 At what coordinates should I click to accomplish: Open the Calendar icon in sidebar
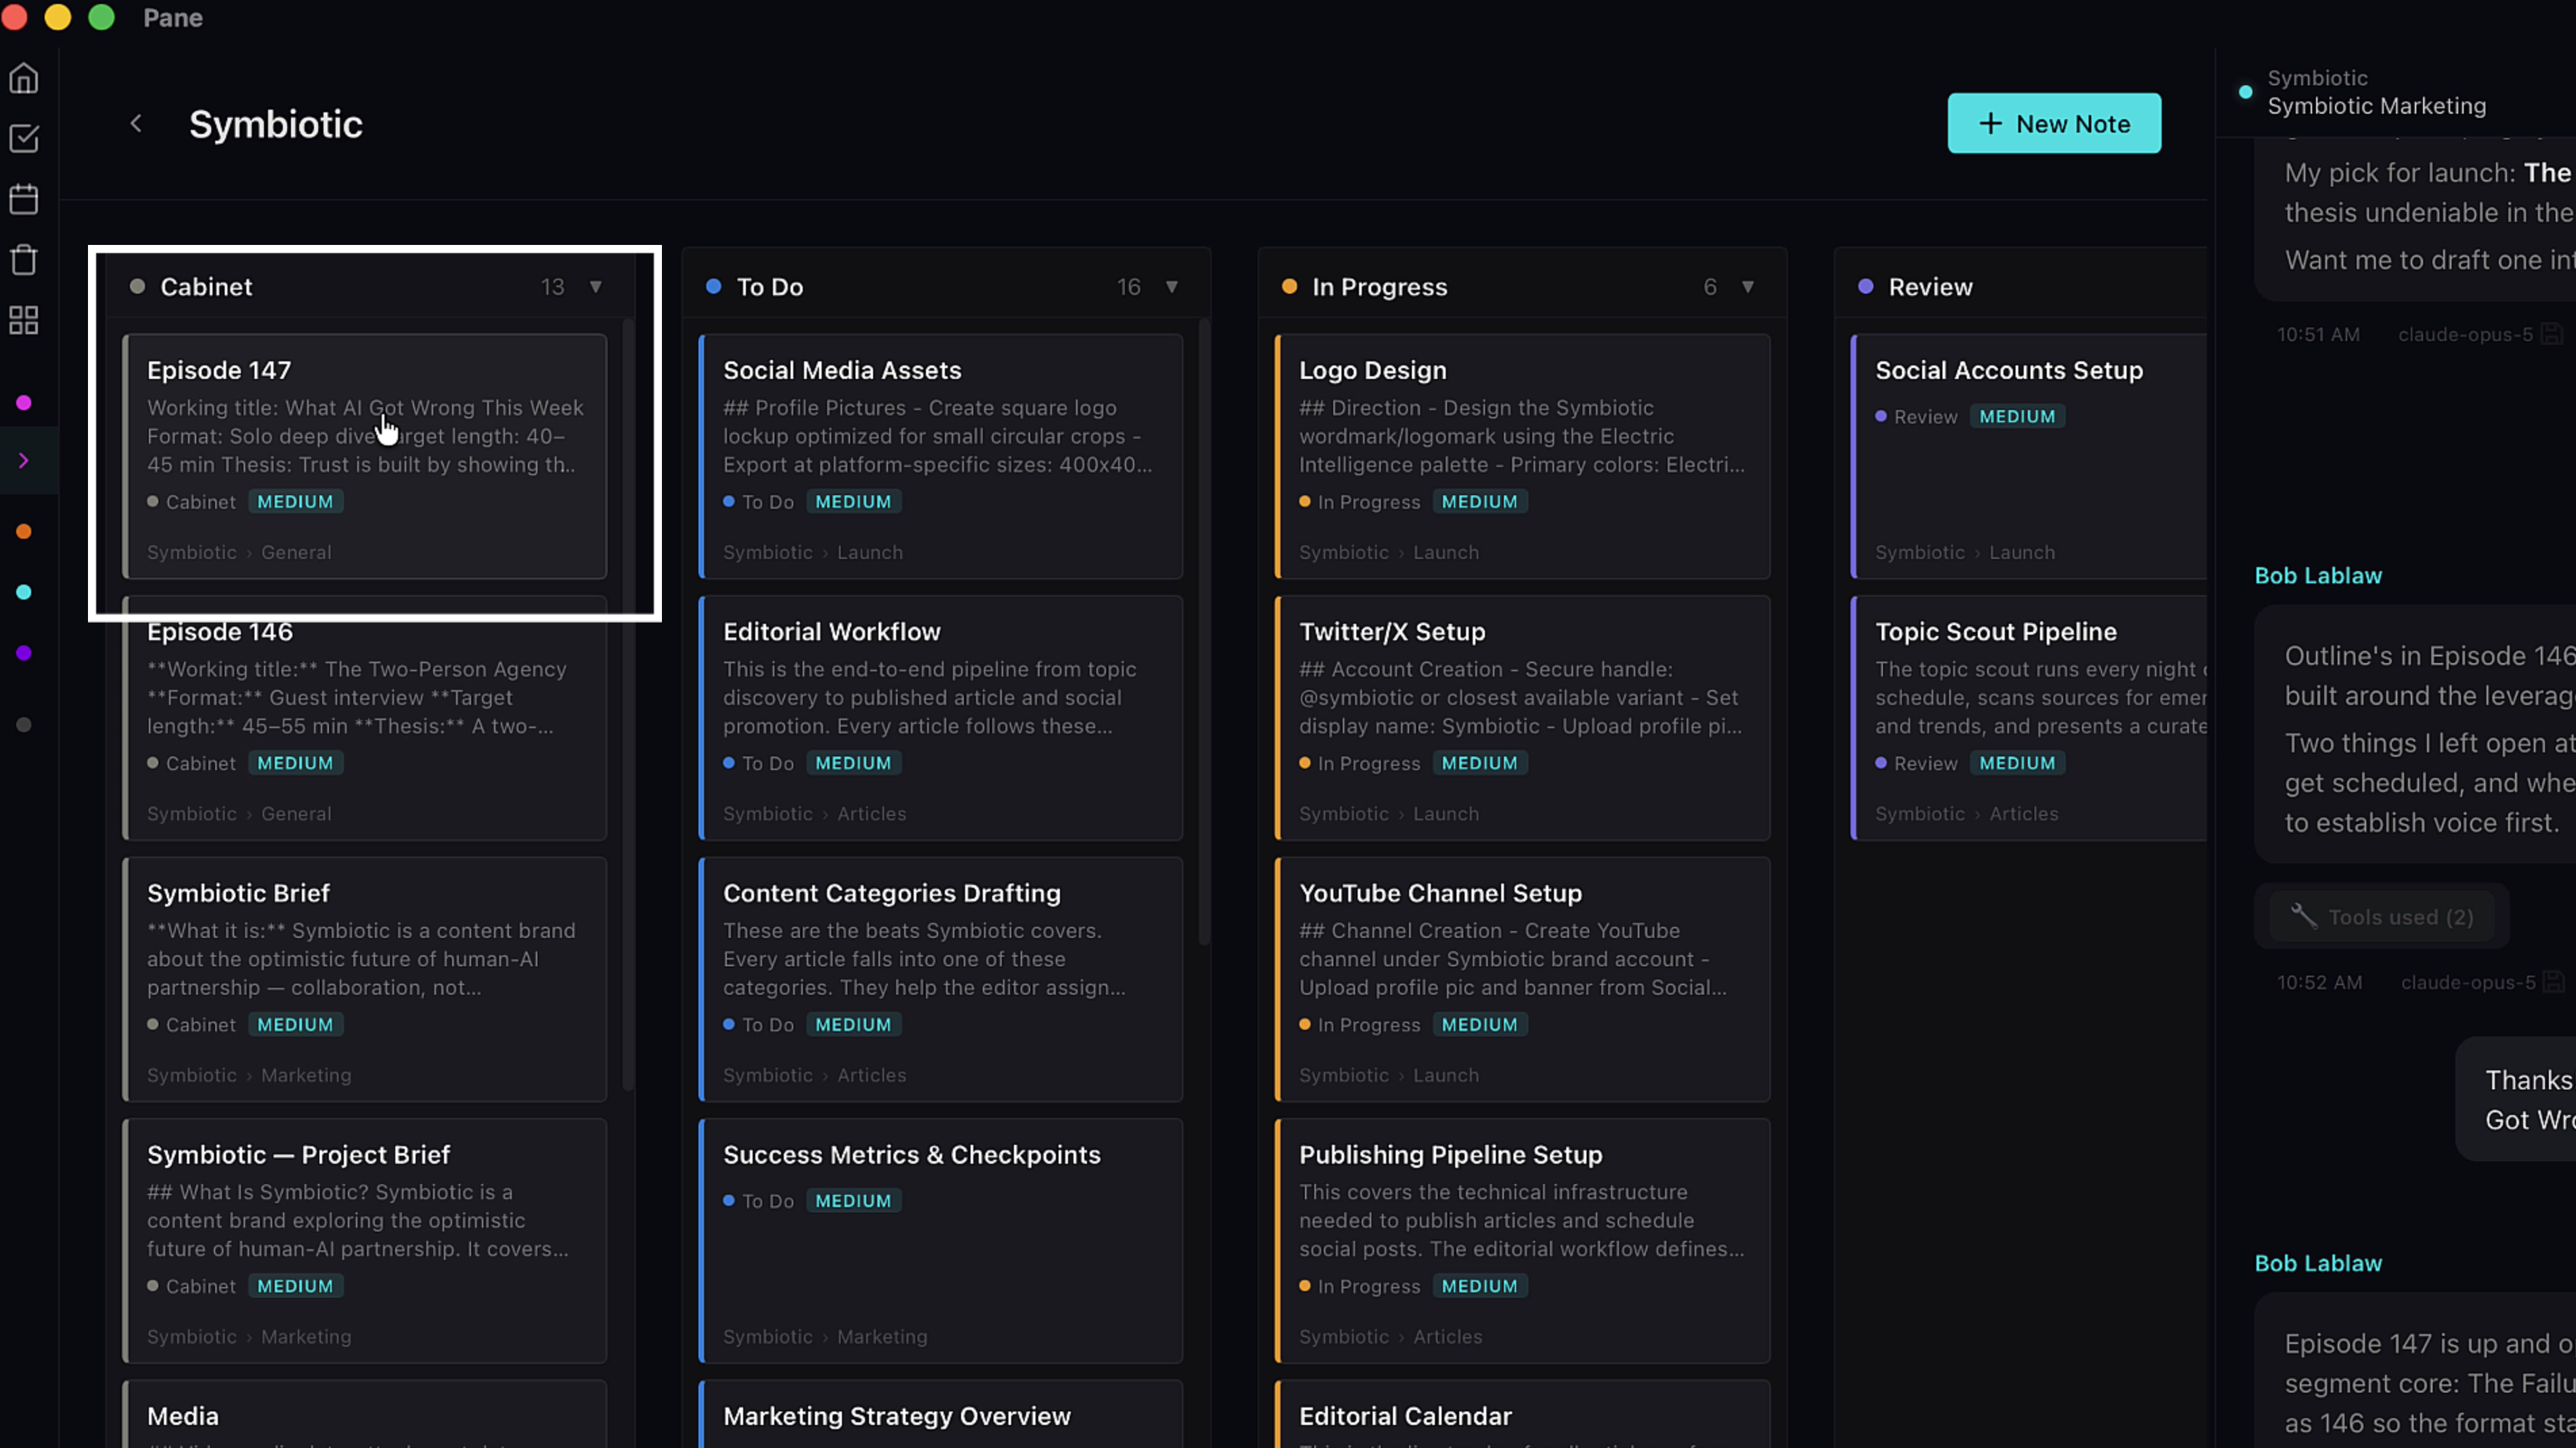tap(24, 199)
